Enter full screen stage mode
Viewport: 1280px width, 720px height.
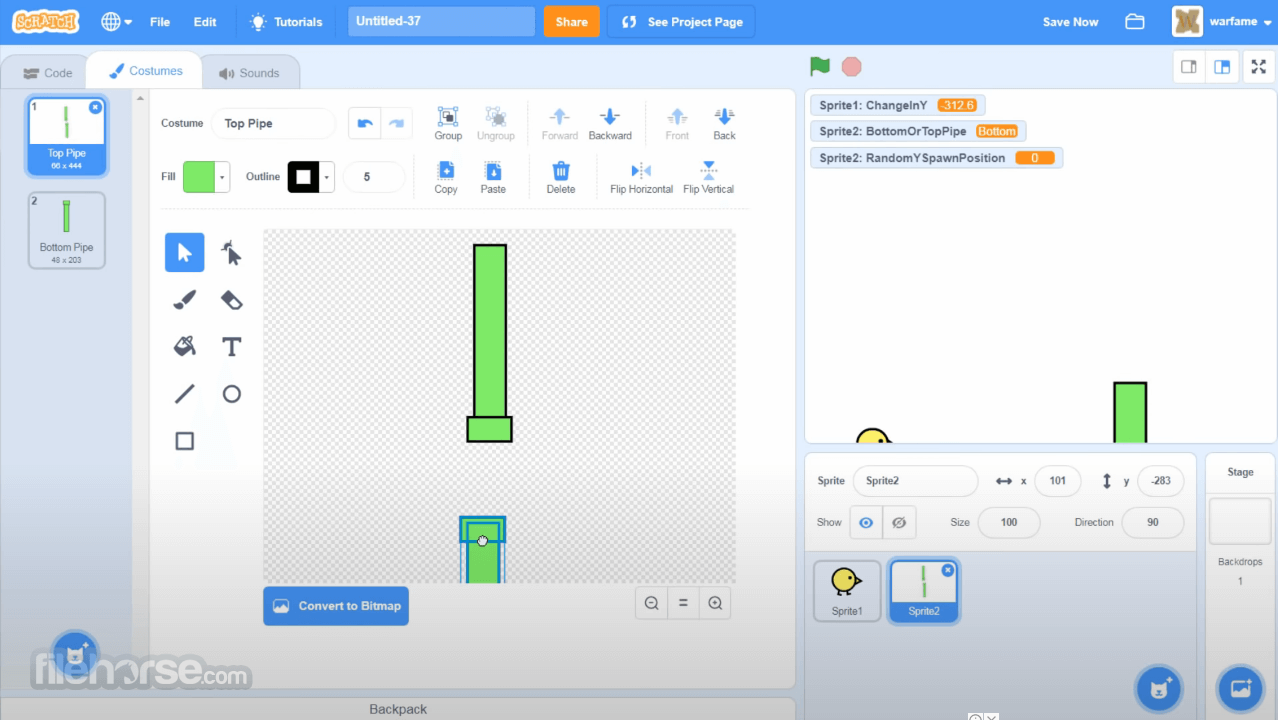pos(1259,67)
